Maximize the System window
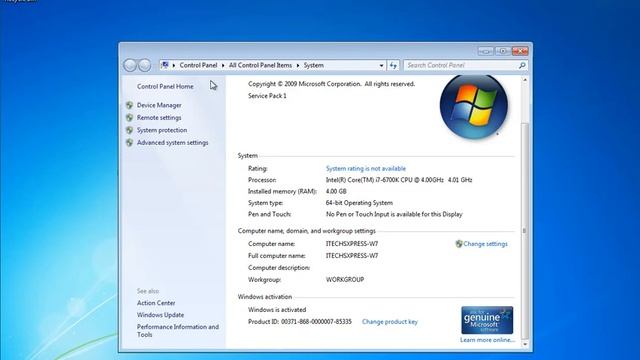Screen dimensions: 640x360 (x=503, y=51)
